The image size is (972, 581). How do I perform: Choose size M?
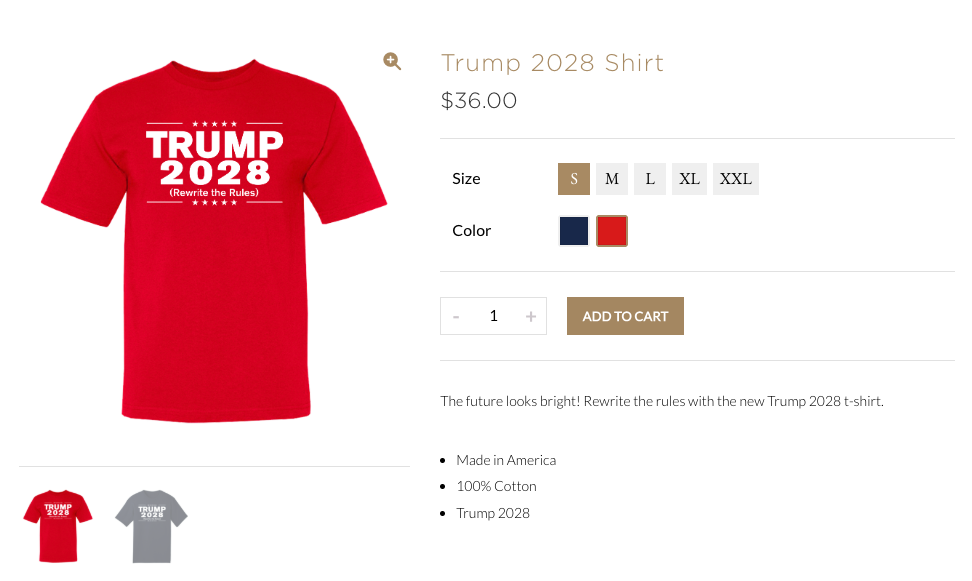point(612,179)
